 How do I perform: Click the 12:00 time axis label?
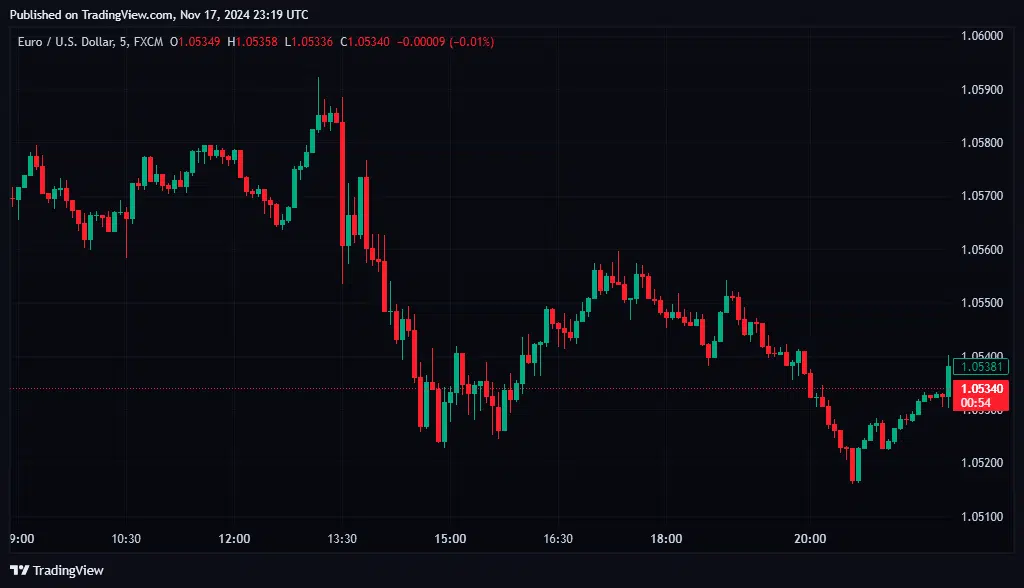pos(234,539)
